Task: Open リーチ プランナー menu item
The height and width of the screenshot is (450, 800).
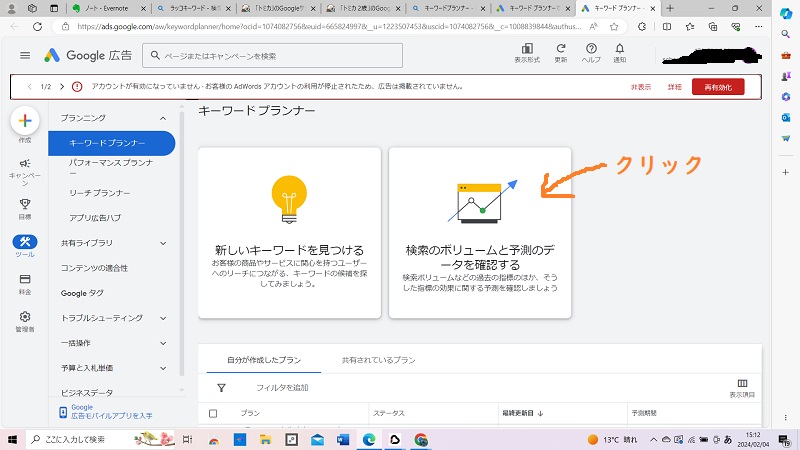Action: click(100, 193)
